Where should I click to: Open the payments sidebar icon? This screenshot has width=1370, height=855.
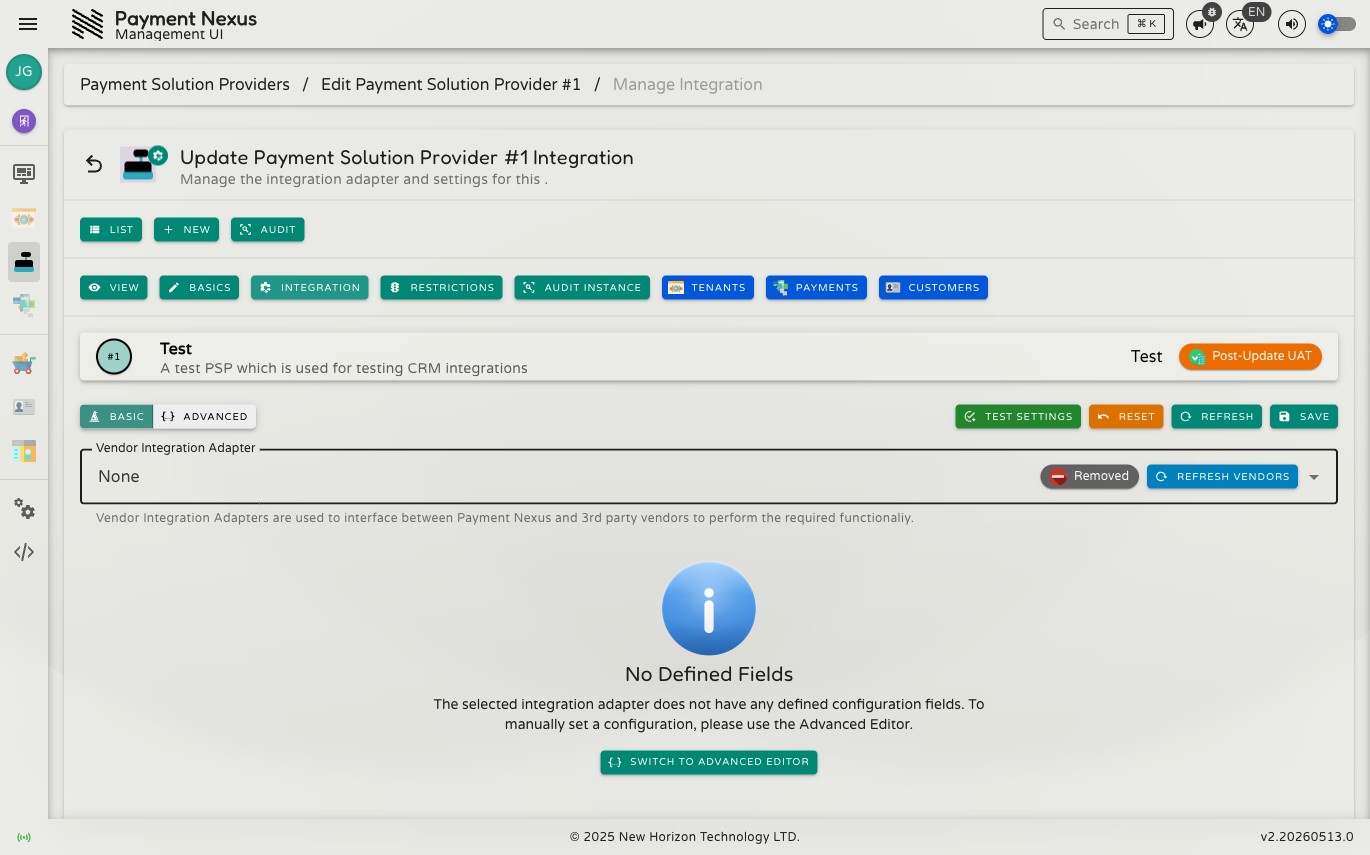(24, 305)
